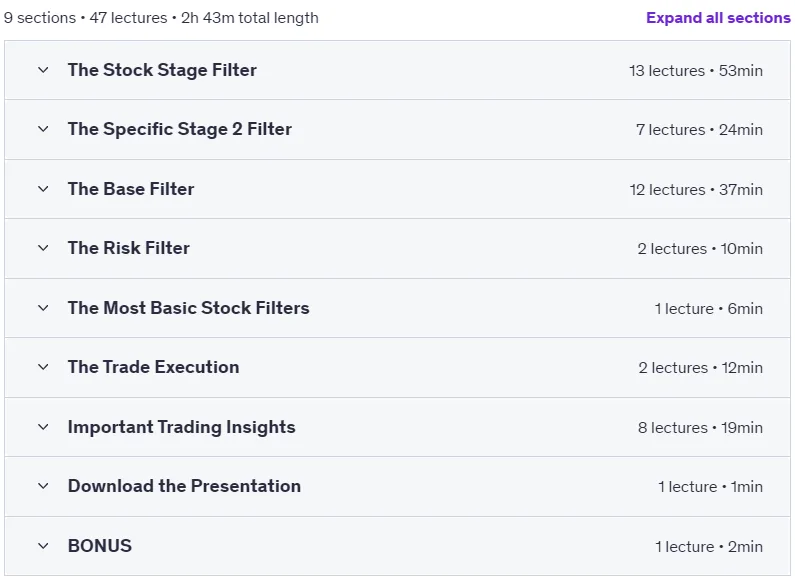This screenshot has width=795, height=579.
Task: Select The Most Basic Stock Filters heading
Action: 189,308
